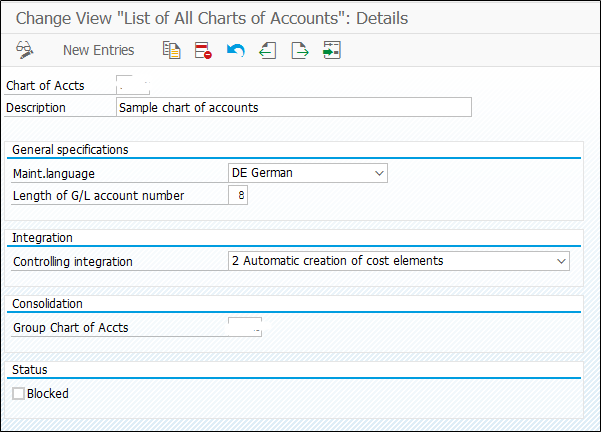The height and width of the screenshot is (432, 601).
Task: Click the Group Chart of Accts field
Action: pyautogui.click(x=245, y=327)
